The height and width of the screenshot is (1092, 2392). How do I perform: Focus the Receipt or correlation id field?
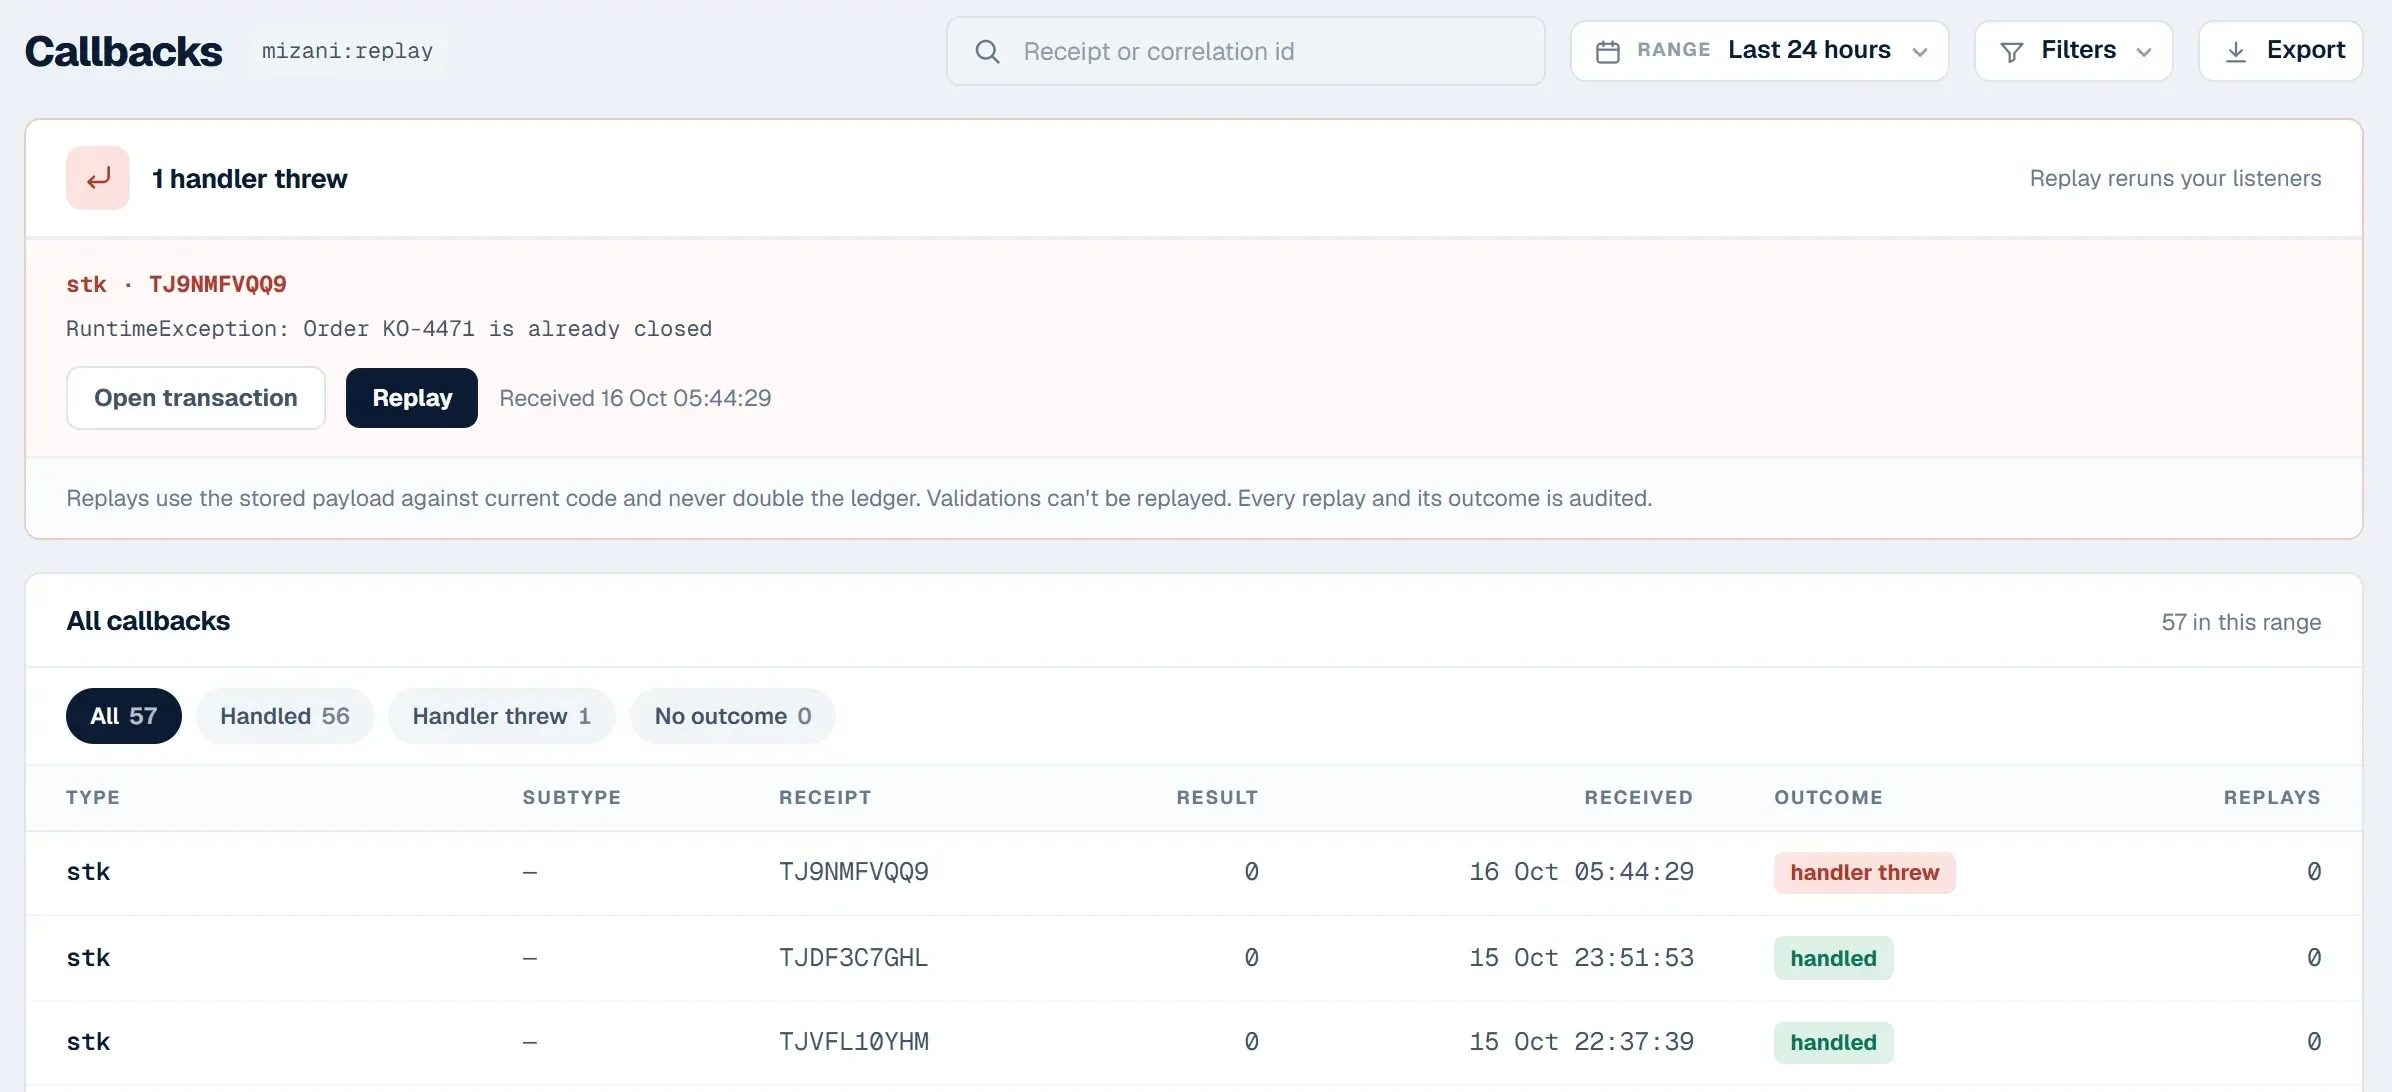1245,51
